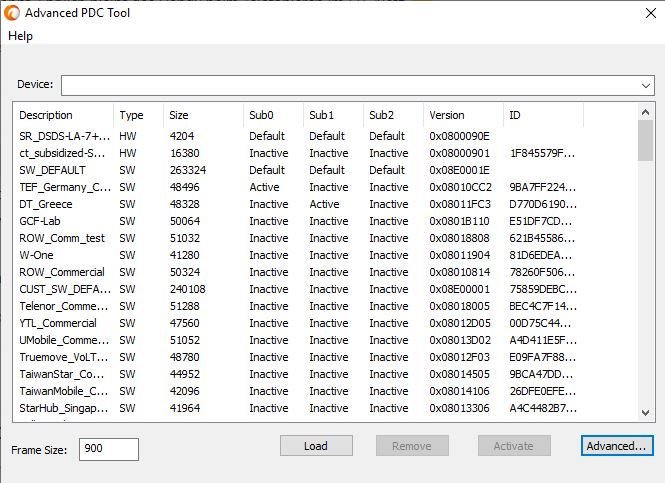Sort by Type column header
Image resolution: width=665 pixels, height=483 pixels.
pyautogui.click(x=138, y=115)
